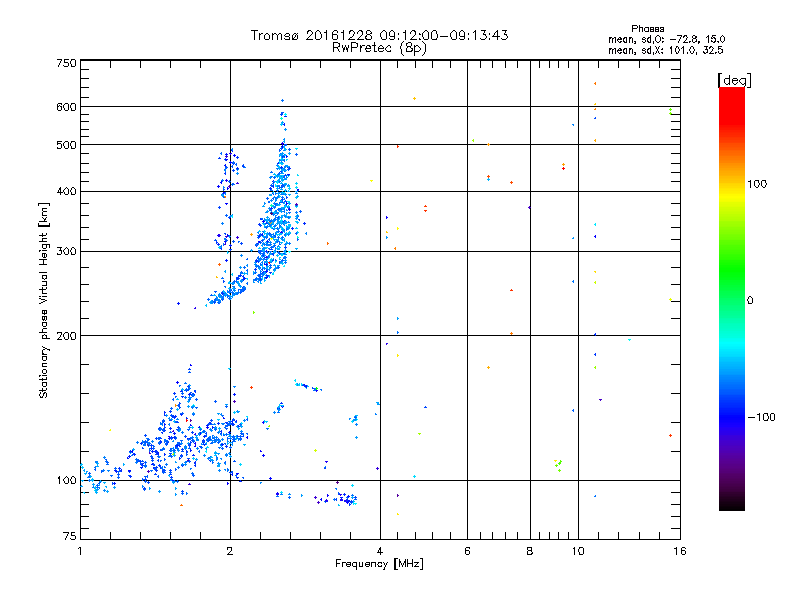The image size is (800, 600).
Task: Click the y-axis label '400'
Action: (67, 191)
